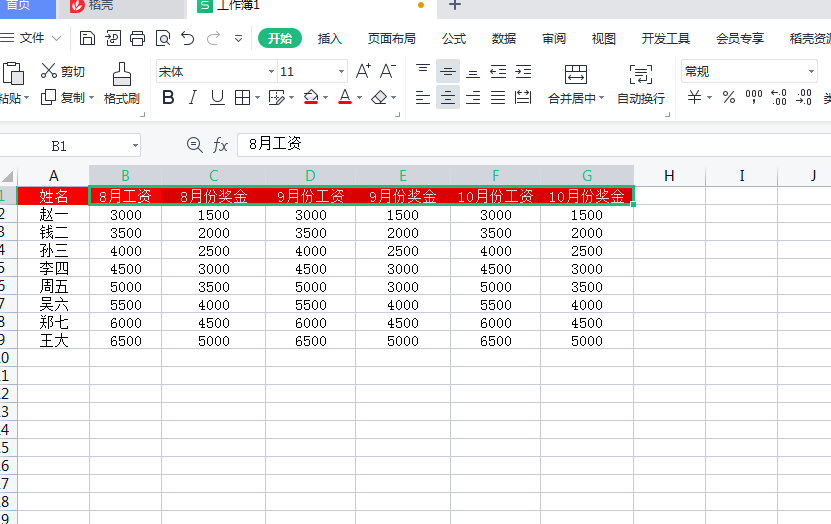The width and height of the screenshot is (831, 524).
Task: Apply thousands separator format
Action: (754, 97)
